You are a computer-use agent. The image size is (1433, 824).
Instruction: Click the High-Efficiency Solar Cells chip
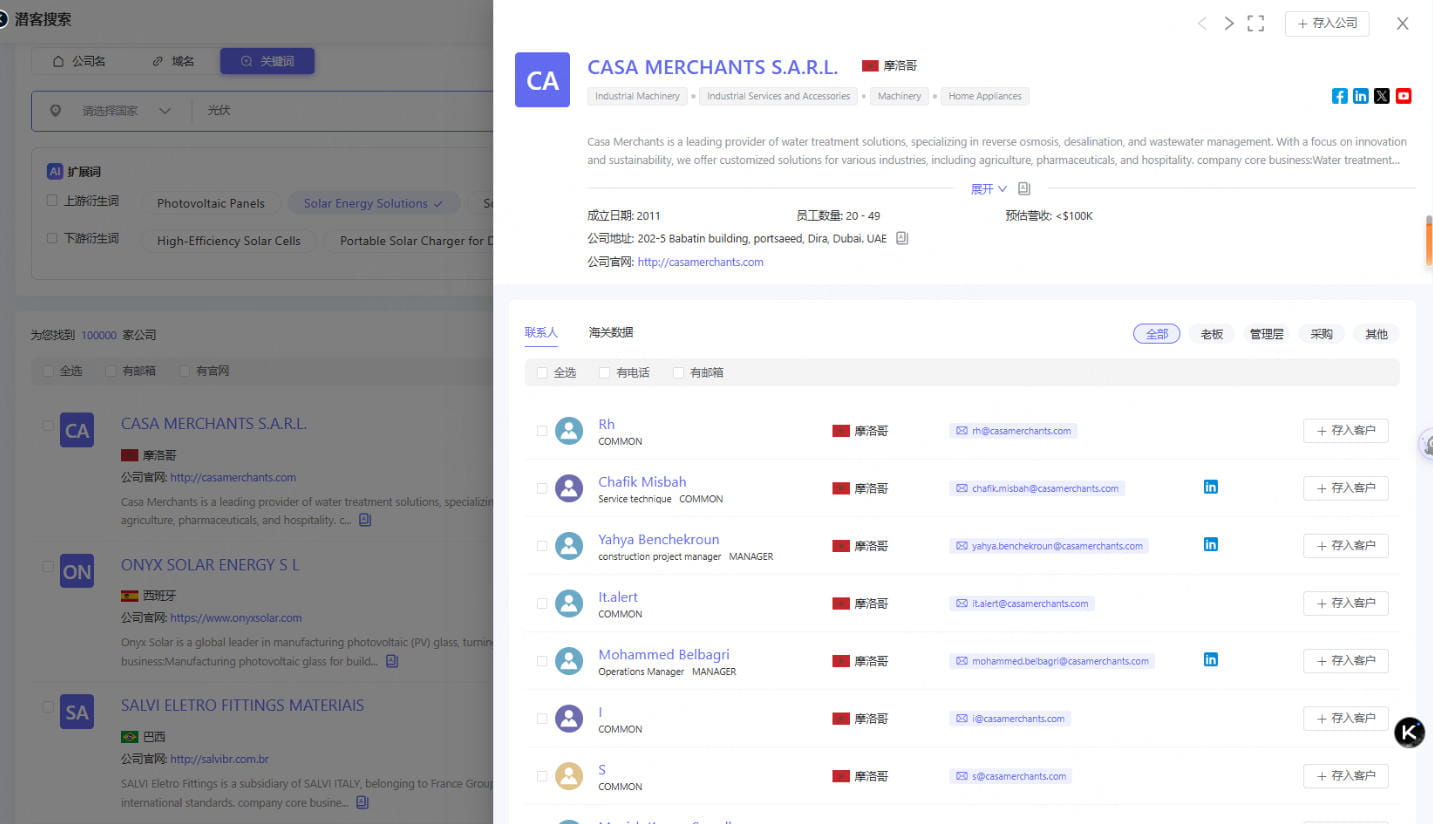229,241
